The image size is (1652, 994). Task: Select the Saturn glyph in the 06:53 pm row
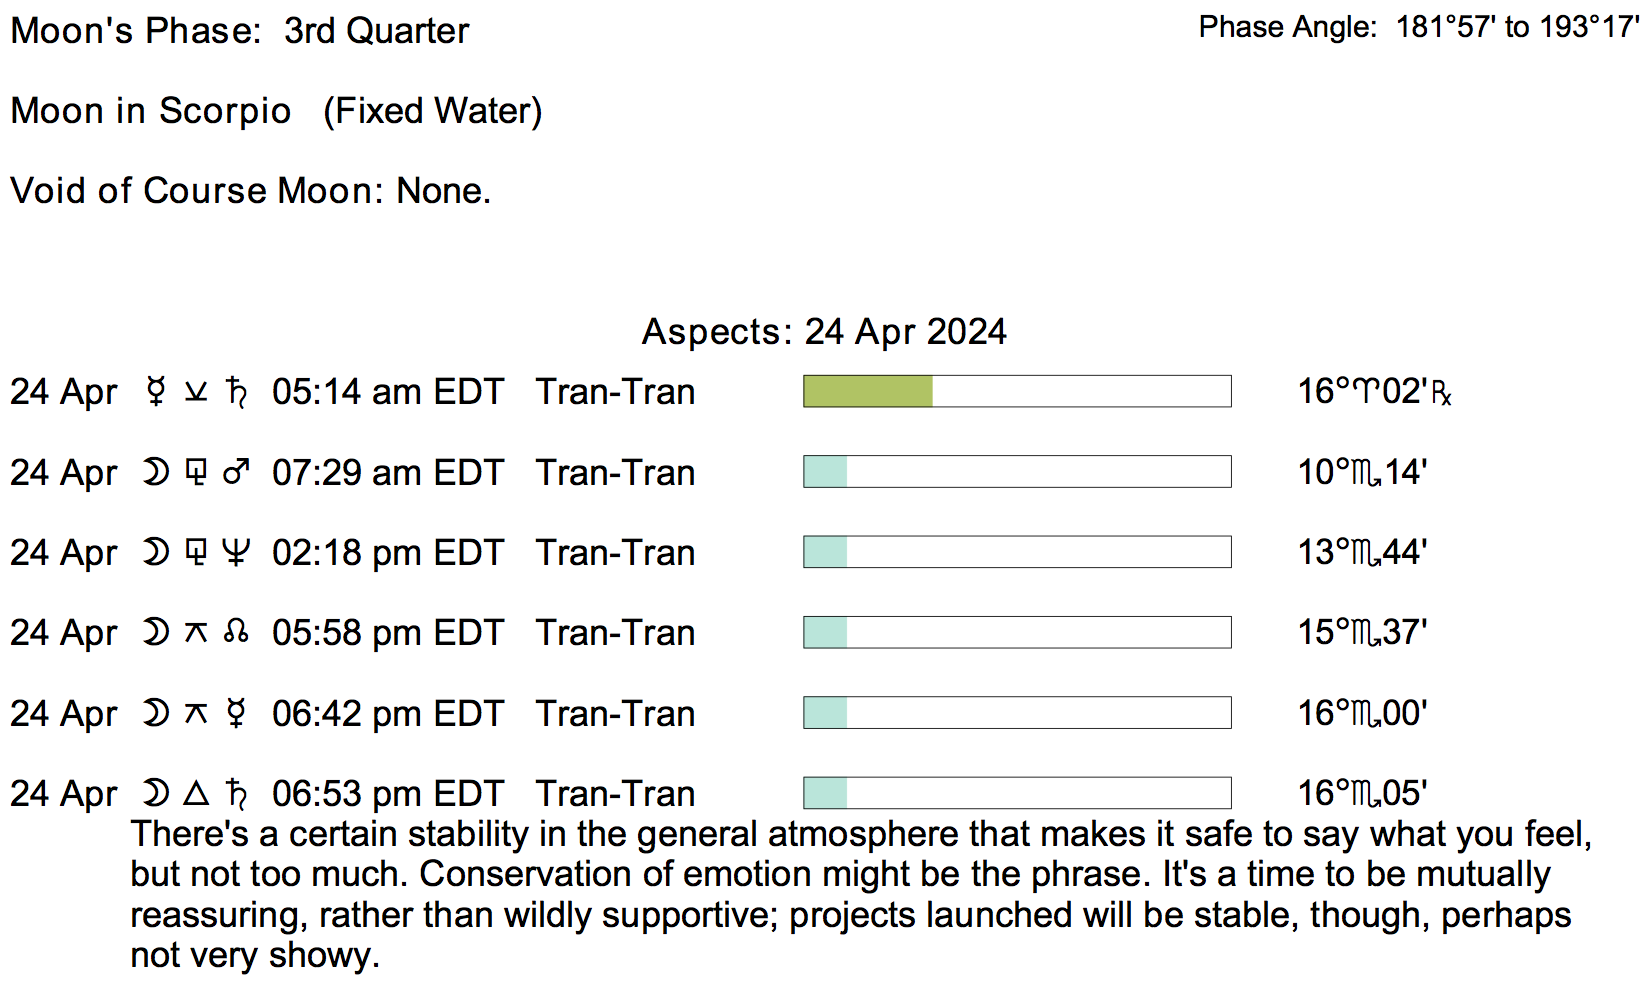237,793
